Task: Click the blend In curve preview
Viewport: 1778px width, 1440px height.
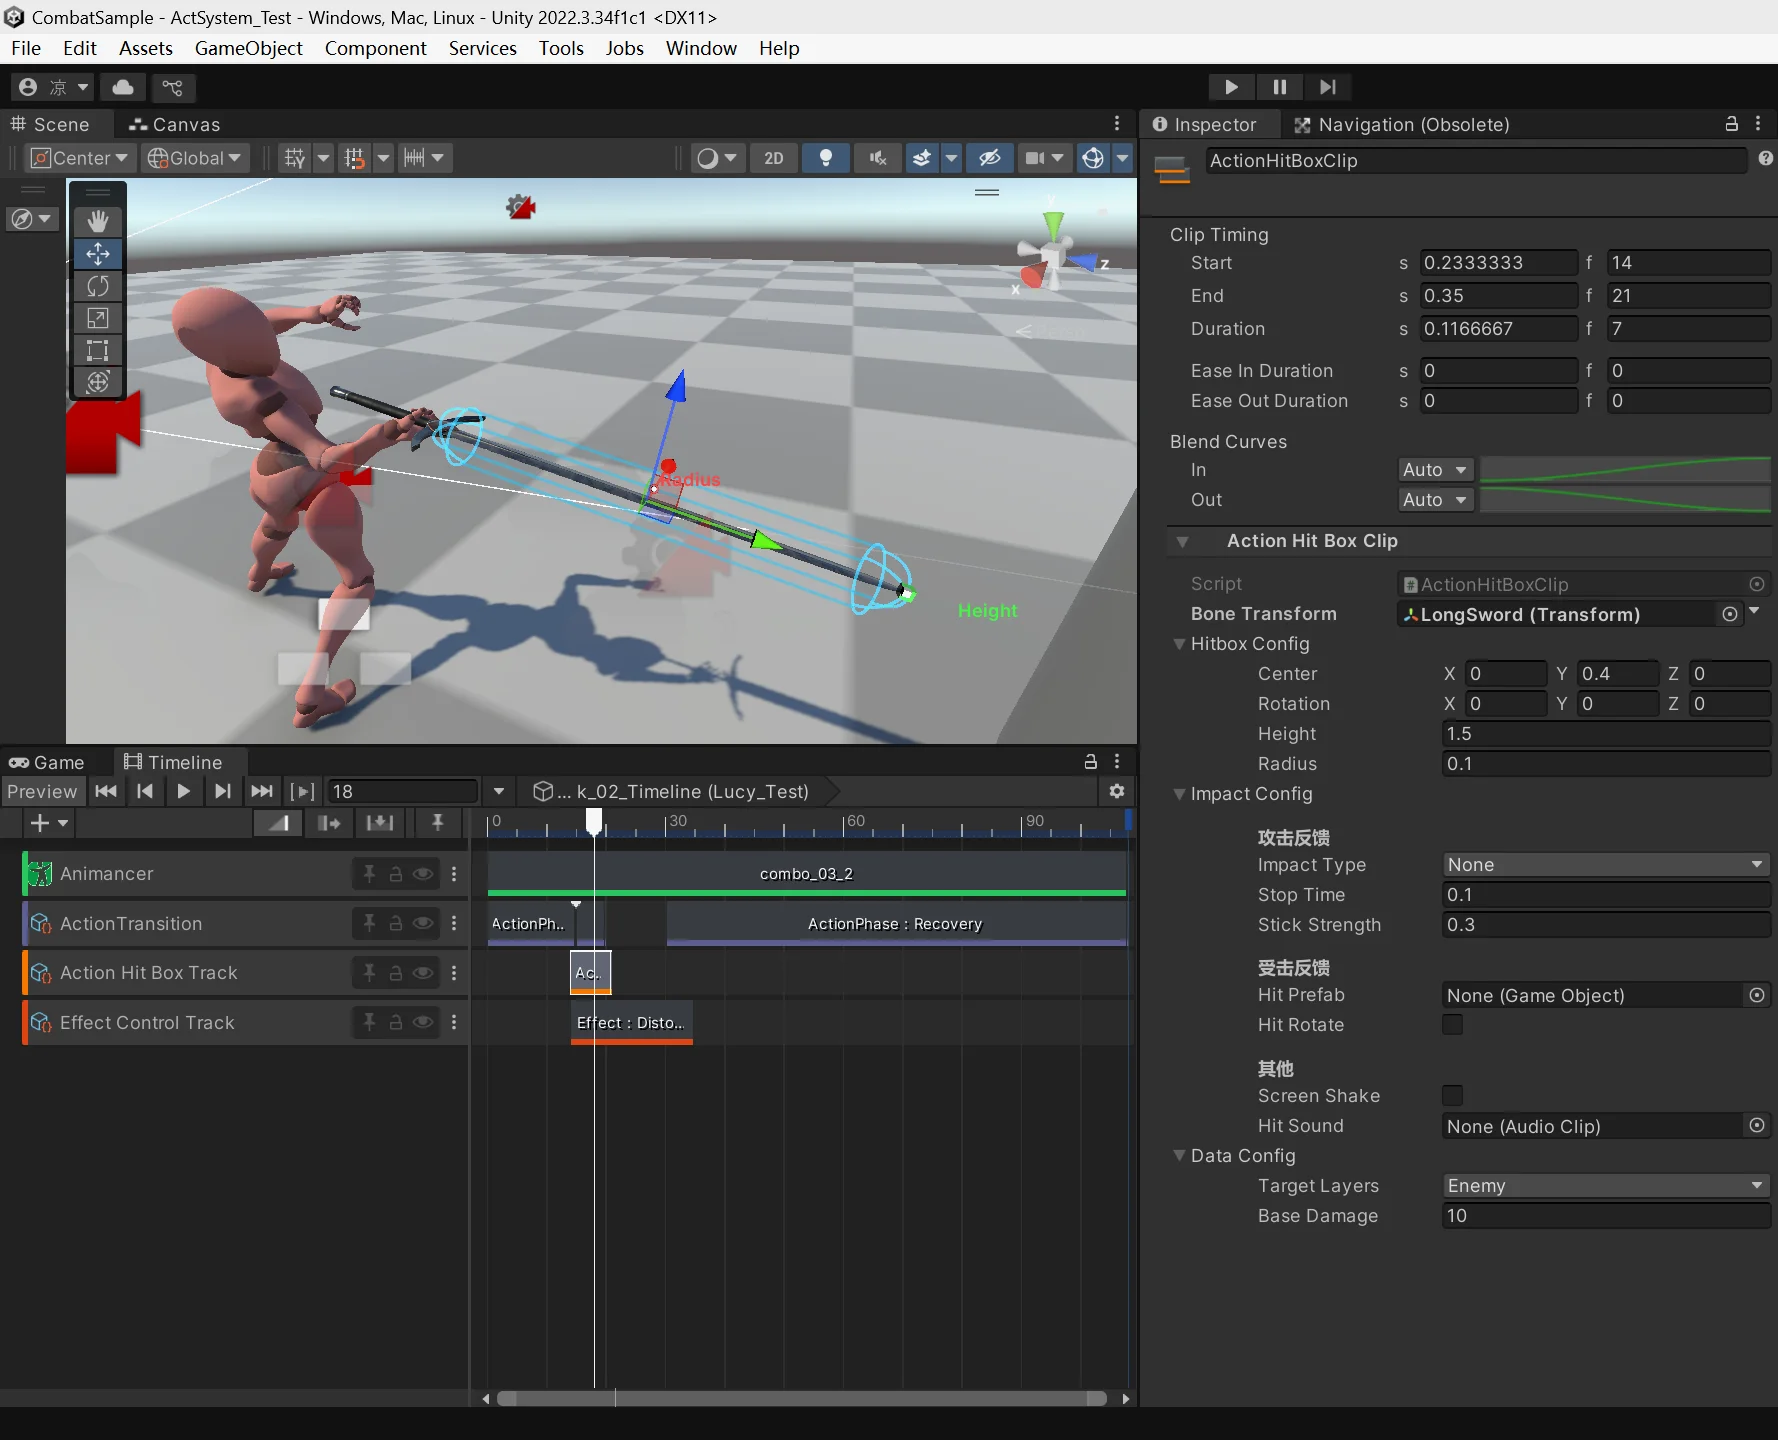Action: tap(1624, 470)
